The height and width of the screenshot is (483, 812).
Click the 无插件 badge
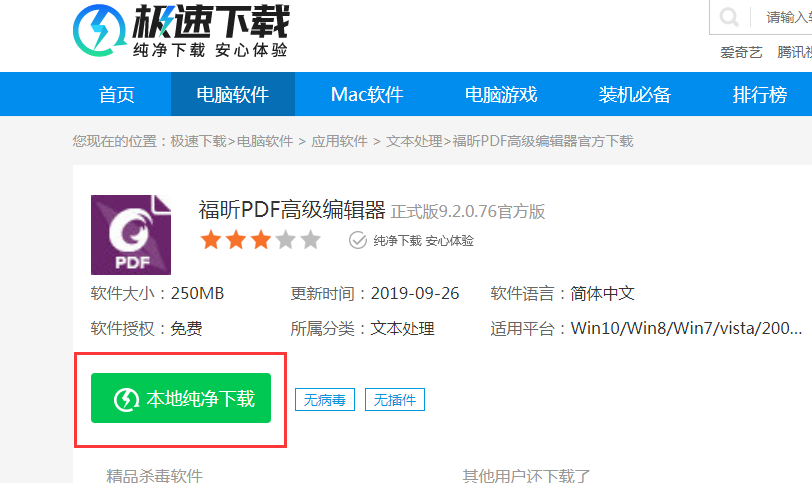click(x=395, y=400)
